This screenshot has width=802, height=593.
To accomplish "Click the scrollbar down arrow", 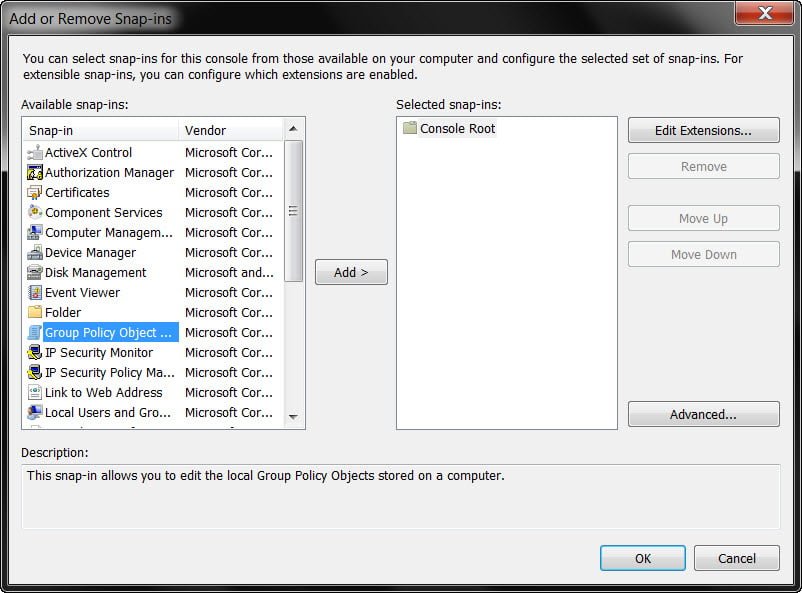I will (293, 417).
